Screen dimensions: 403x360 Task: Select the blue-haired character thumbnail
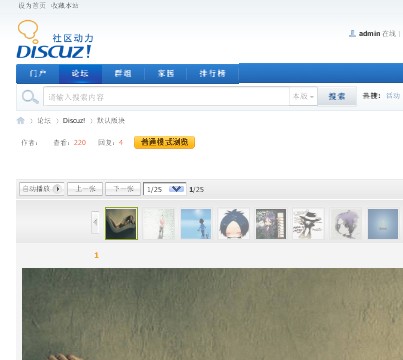click(x=234, y=224)
